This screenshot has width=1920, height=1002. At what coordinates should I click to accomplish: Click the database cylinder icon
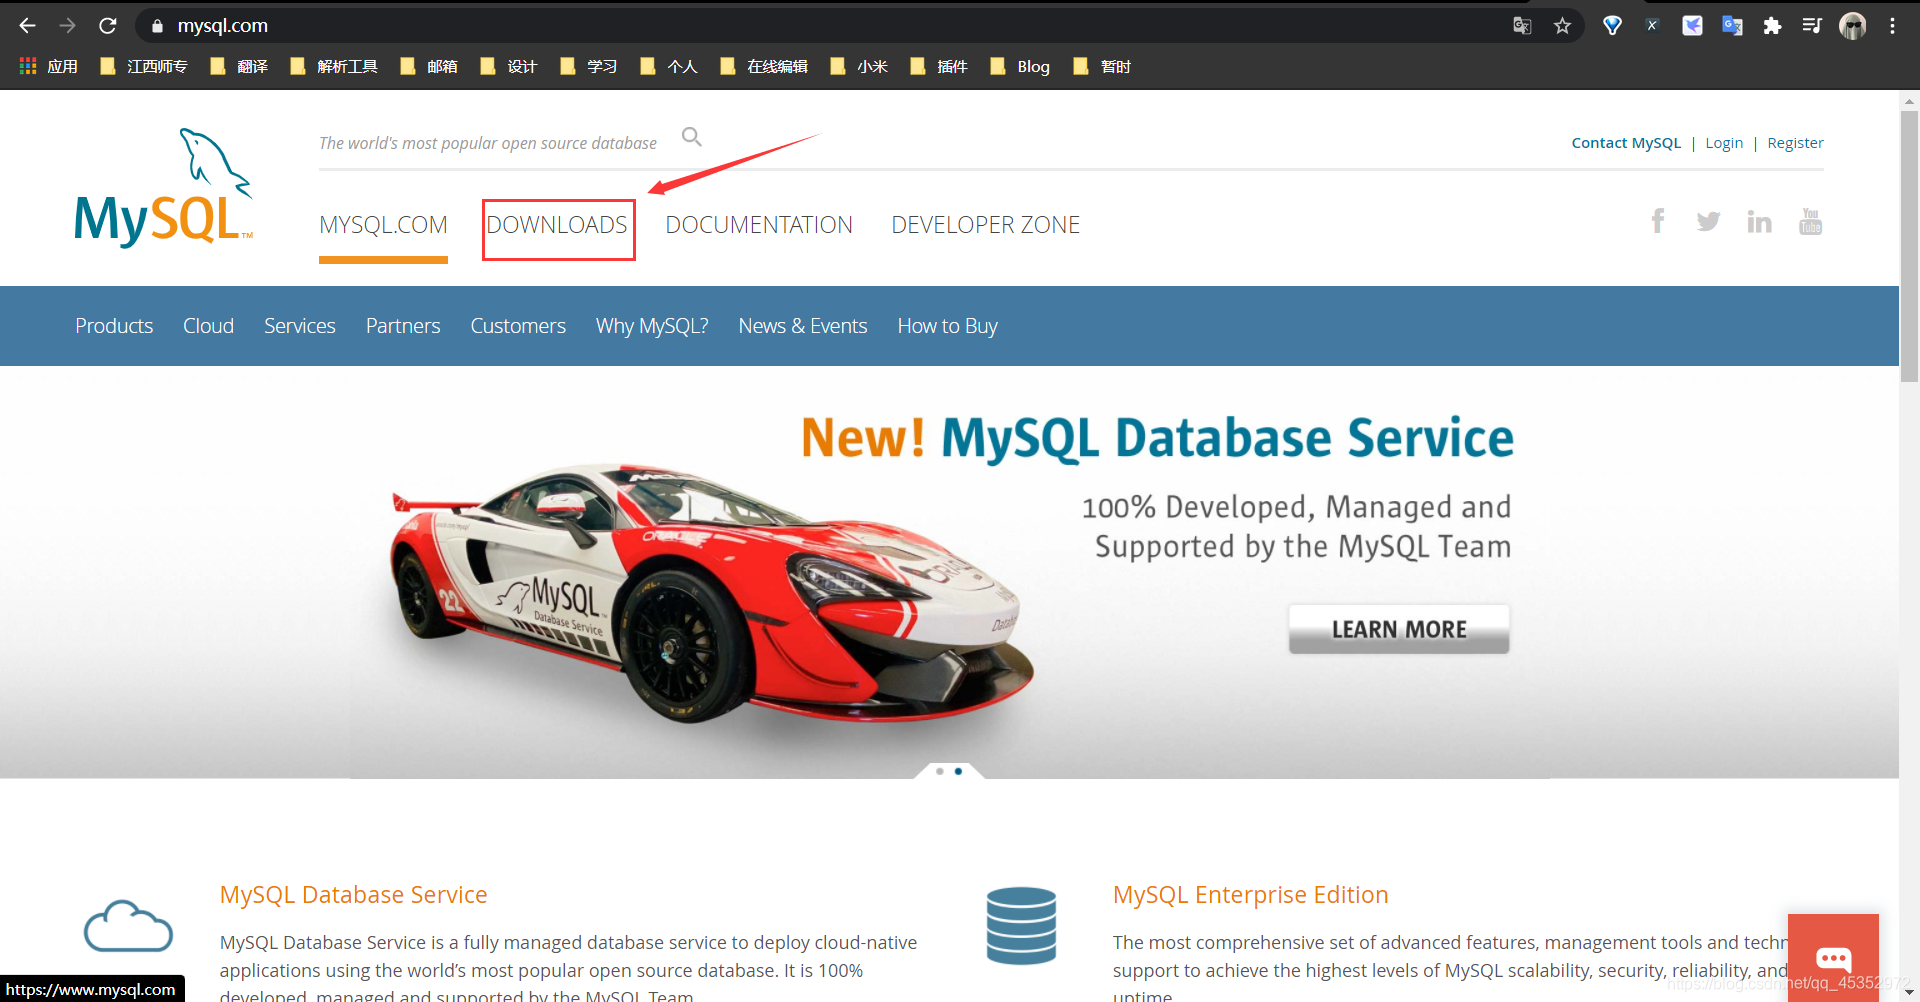pyautogui.click(x=1021, y=926)
